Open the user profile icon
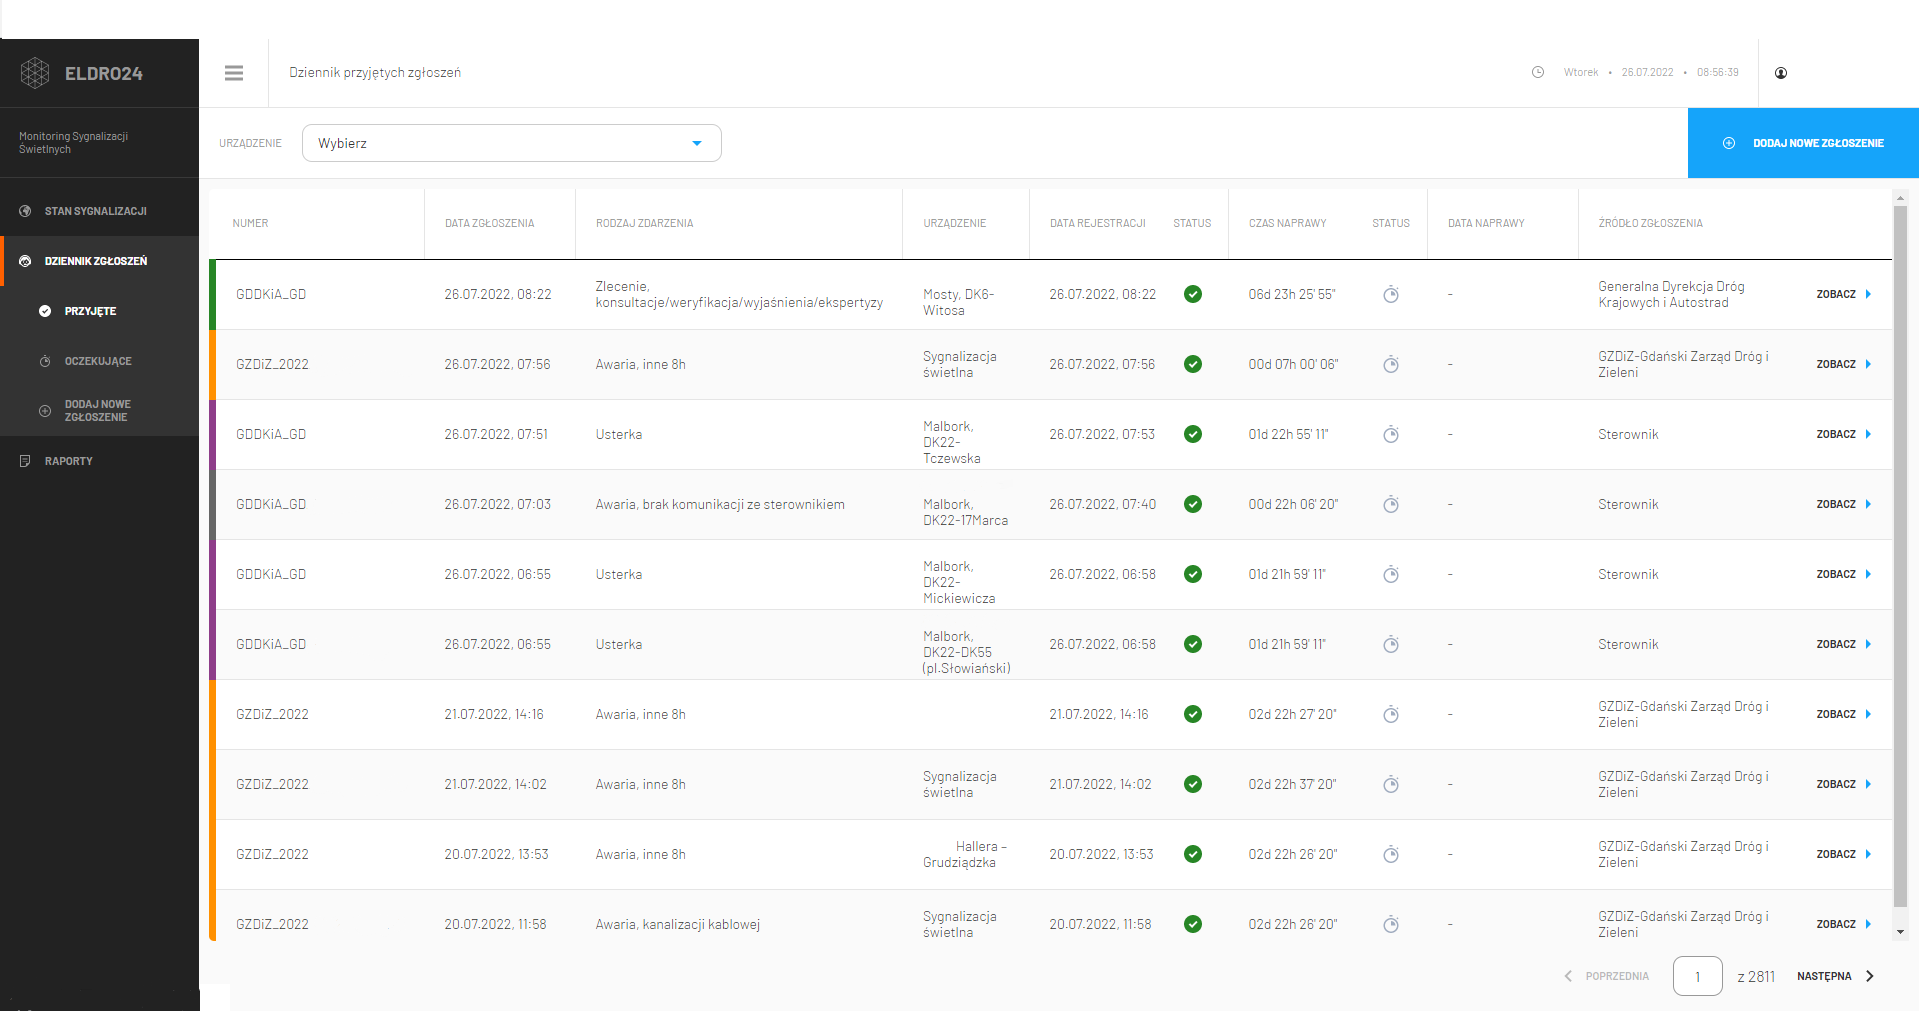The height and width of the screenshot is (1011, 1919). 1781,73
